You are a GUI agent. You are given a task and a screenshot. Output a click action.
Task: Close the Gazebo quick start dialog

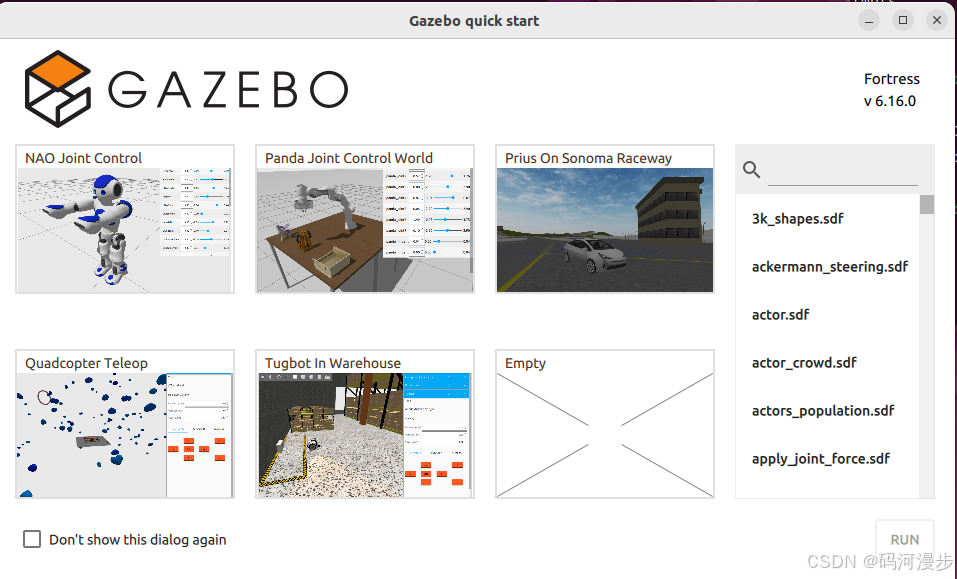coord(937,20)
